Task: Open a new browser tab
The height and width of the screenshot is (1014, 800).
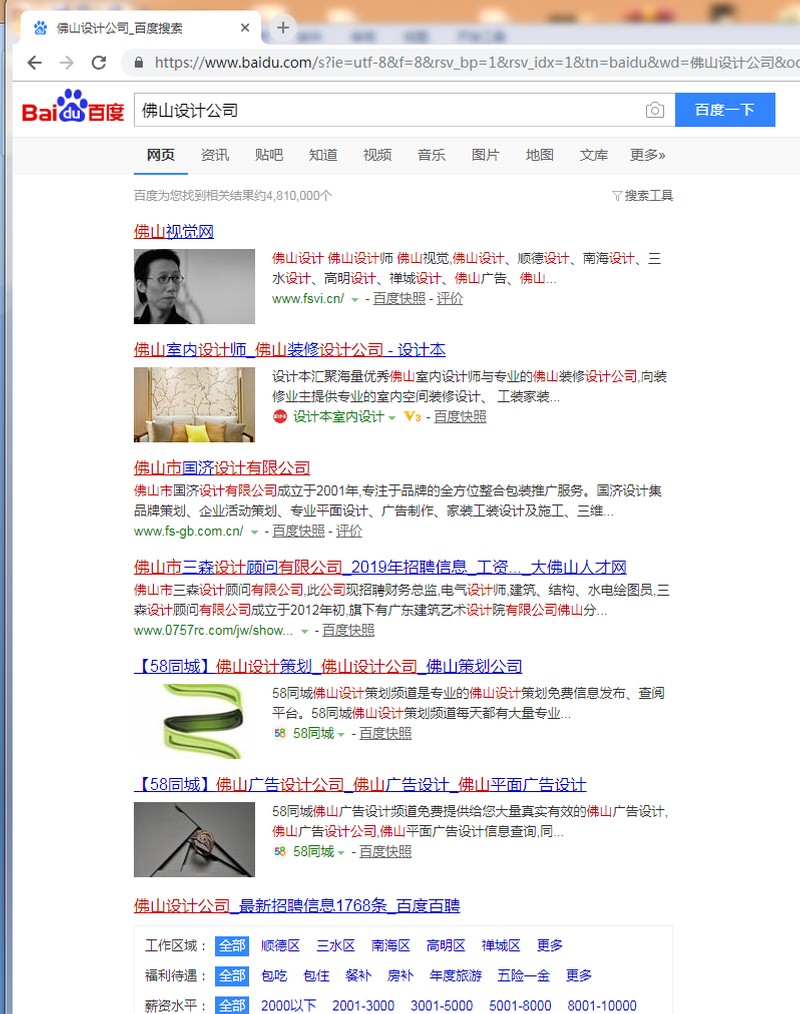Action: (x=283, y=28)
